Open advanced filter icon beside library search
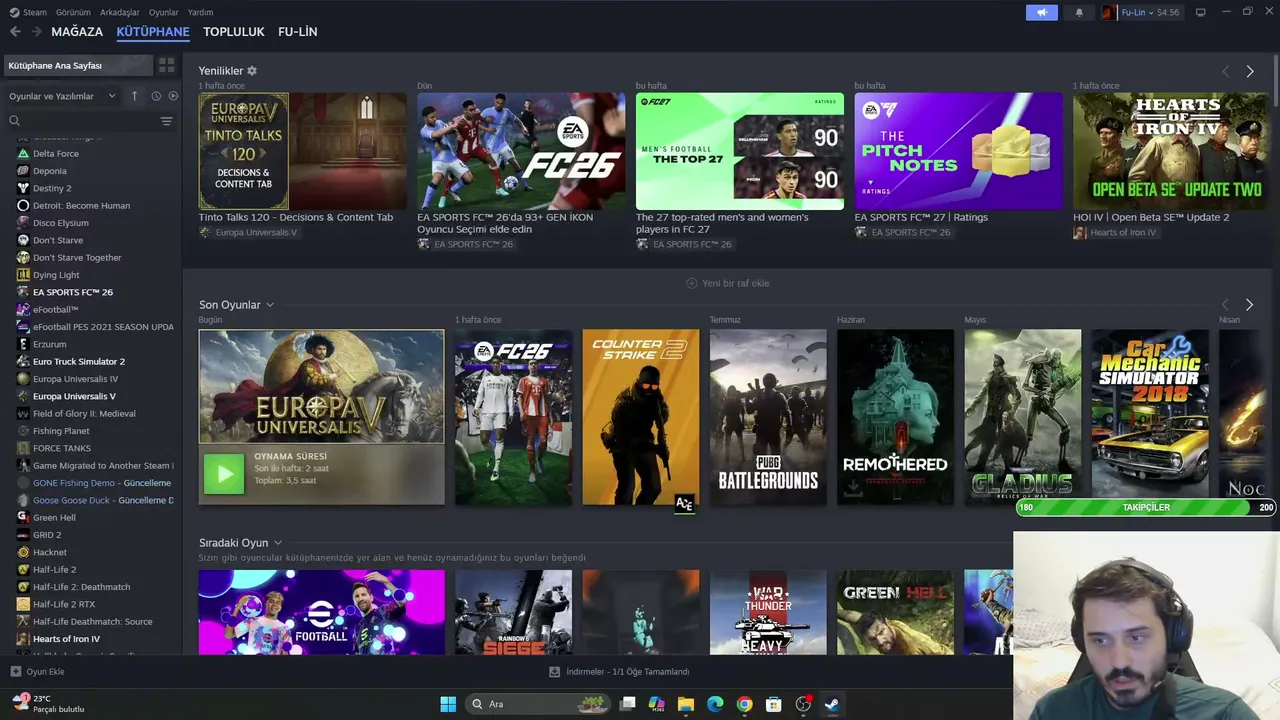Screen dimensions: 1280x720 click(166, 121)
